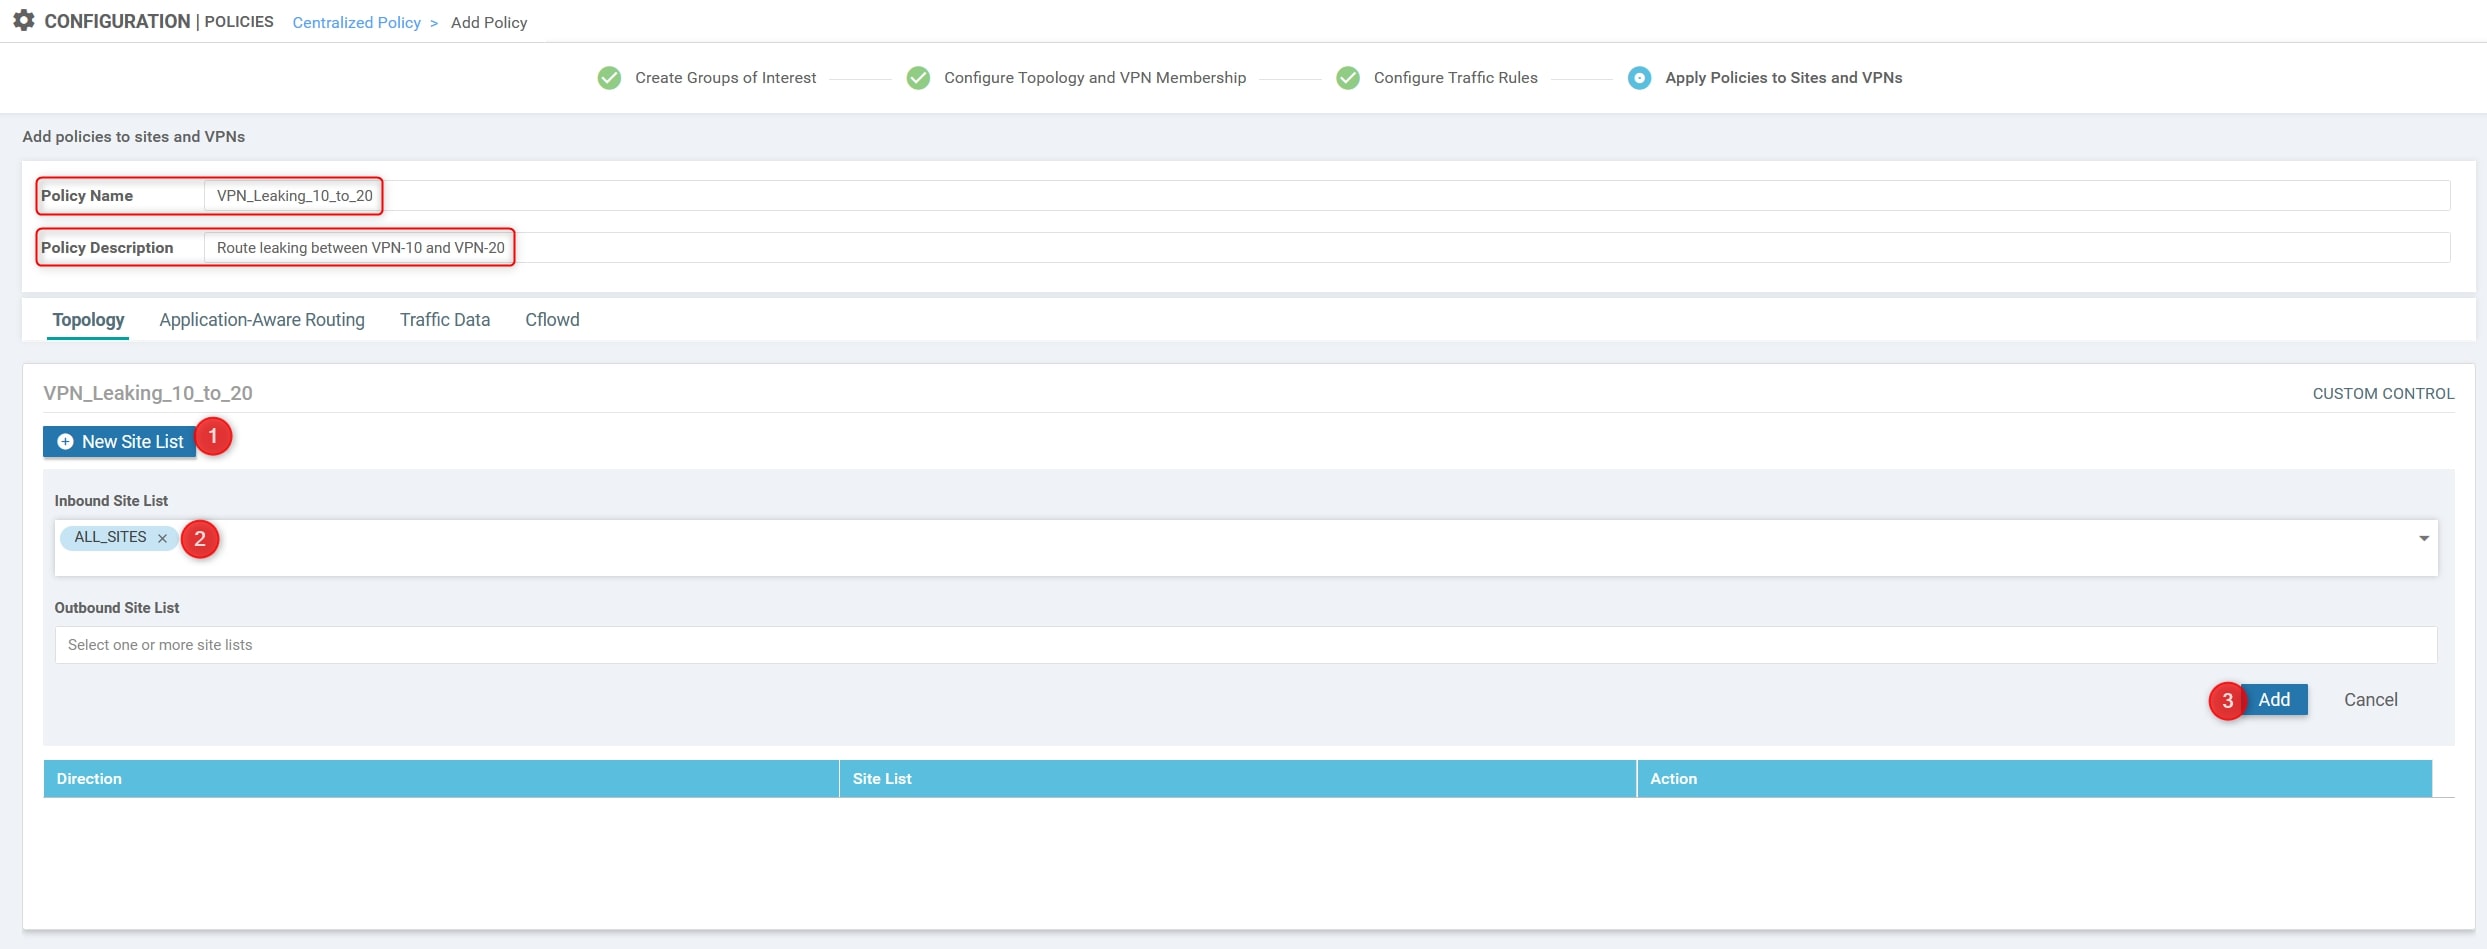Remove ALL_SITES tag using its x icon

click(162, 538)
